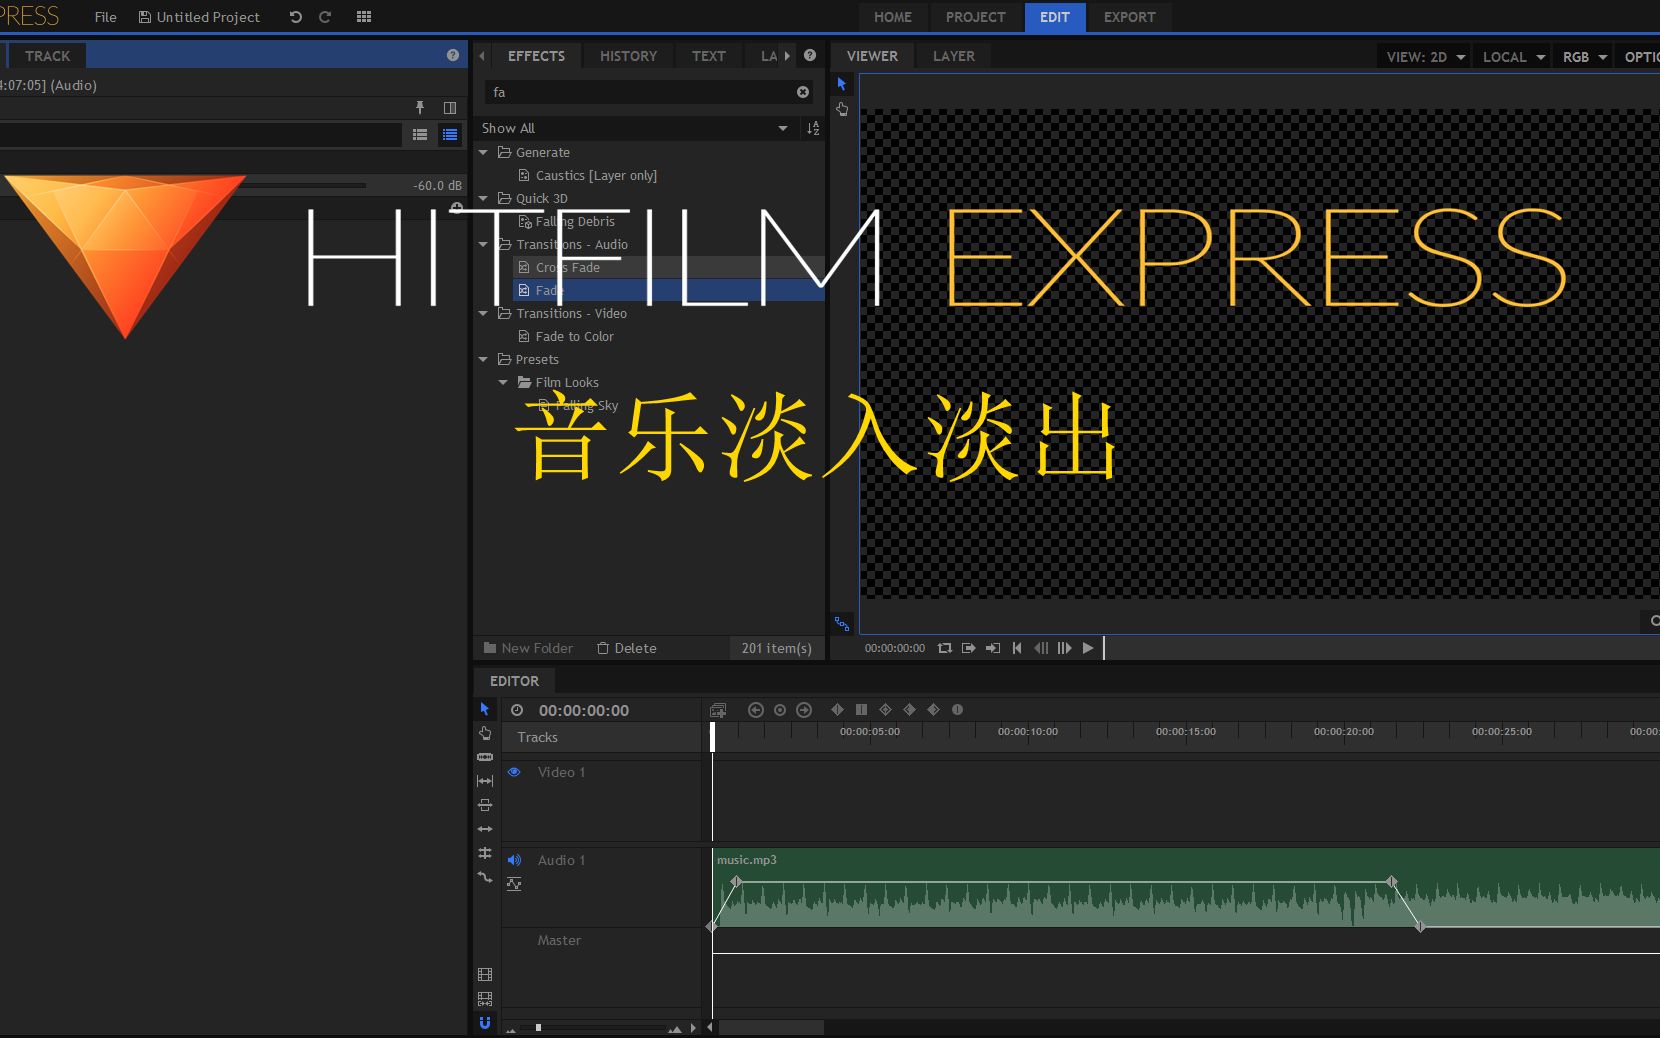The image size is (1660, 1038).
Task: Open Track panel help
Action: [453, 56]
